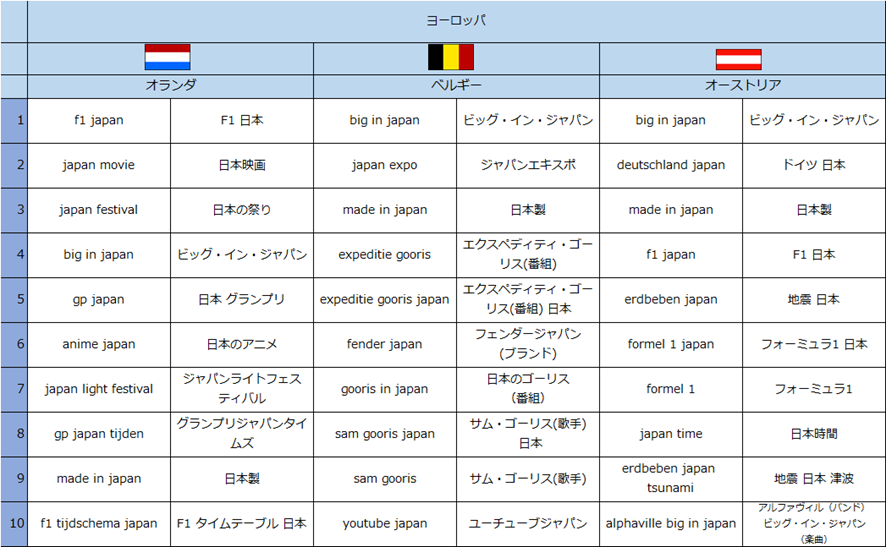The width and height of the screenshot is (886, 547).
Task: Select the 'erdbeben japan tsunami' cell
Action: pos(671,479)
